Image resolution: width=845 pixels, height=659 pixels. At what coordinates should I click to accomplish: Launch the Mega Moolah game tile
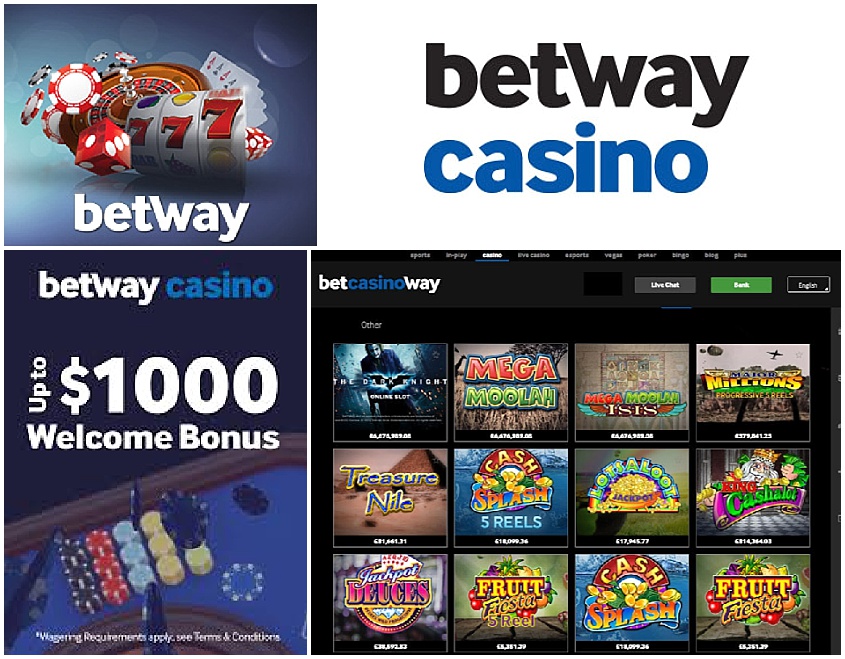(x=511, y=392)
